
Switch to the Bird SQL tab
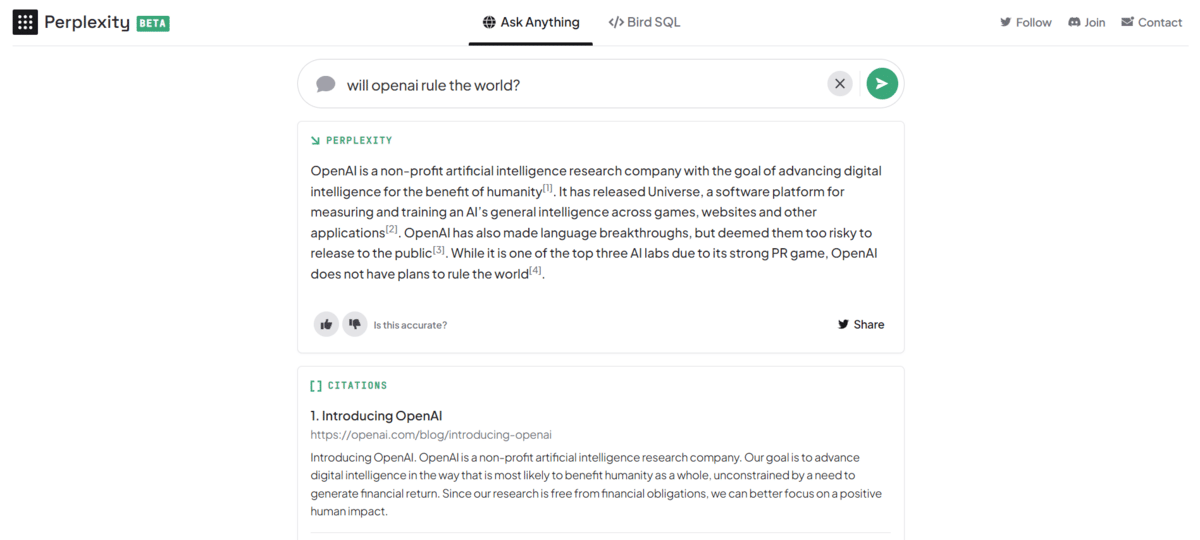point(644,22)
